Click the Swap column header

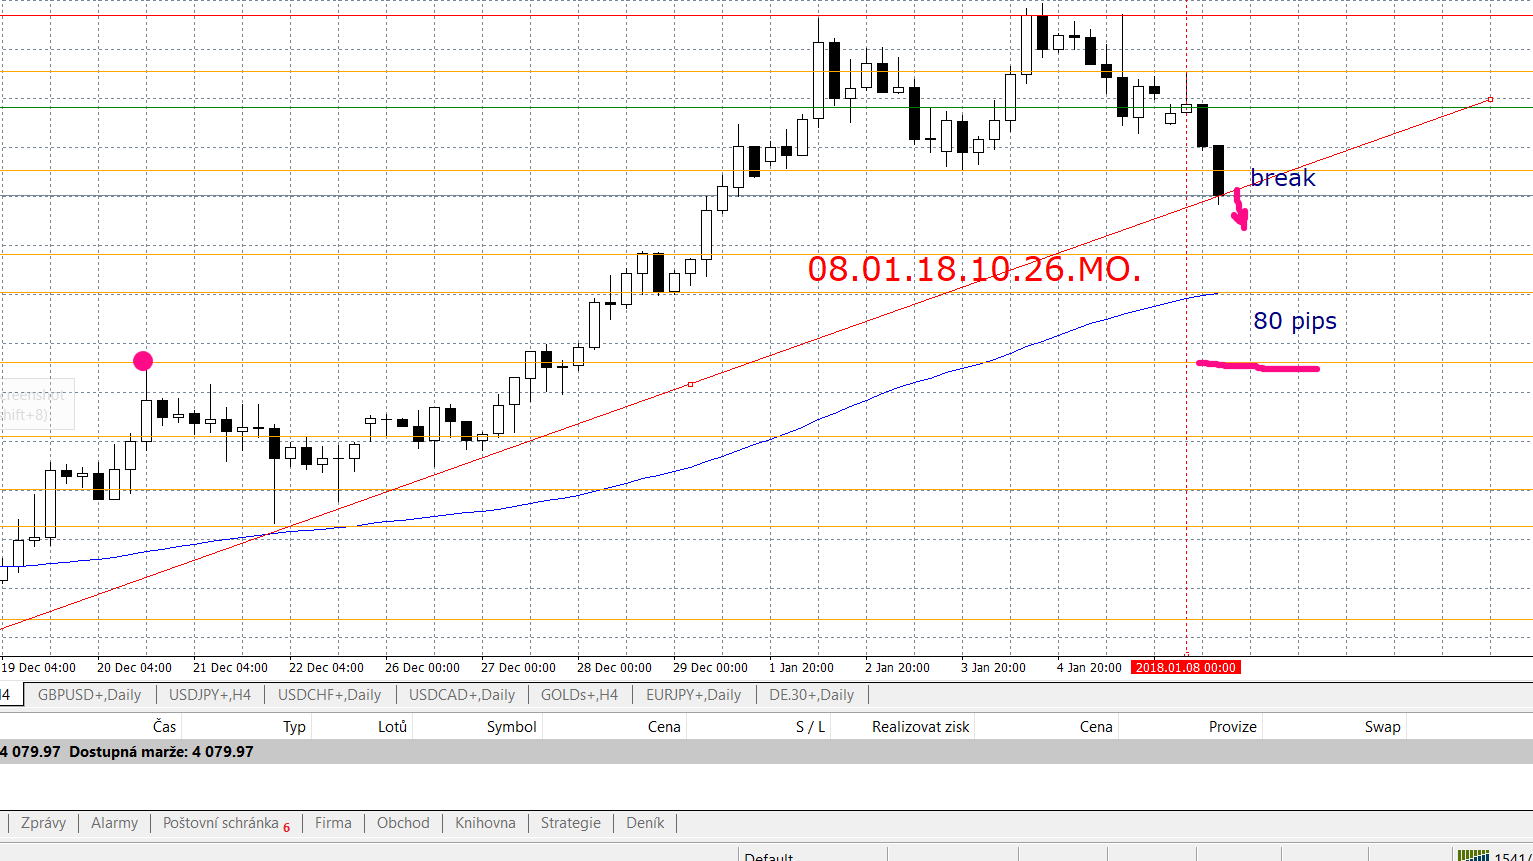(1382, 727)
